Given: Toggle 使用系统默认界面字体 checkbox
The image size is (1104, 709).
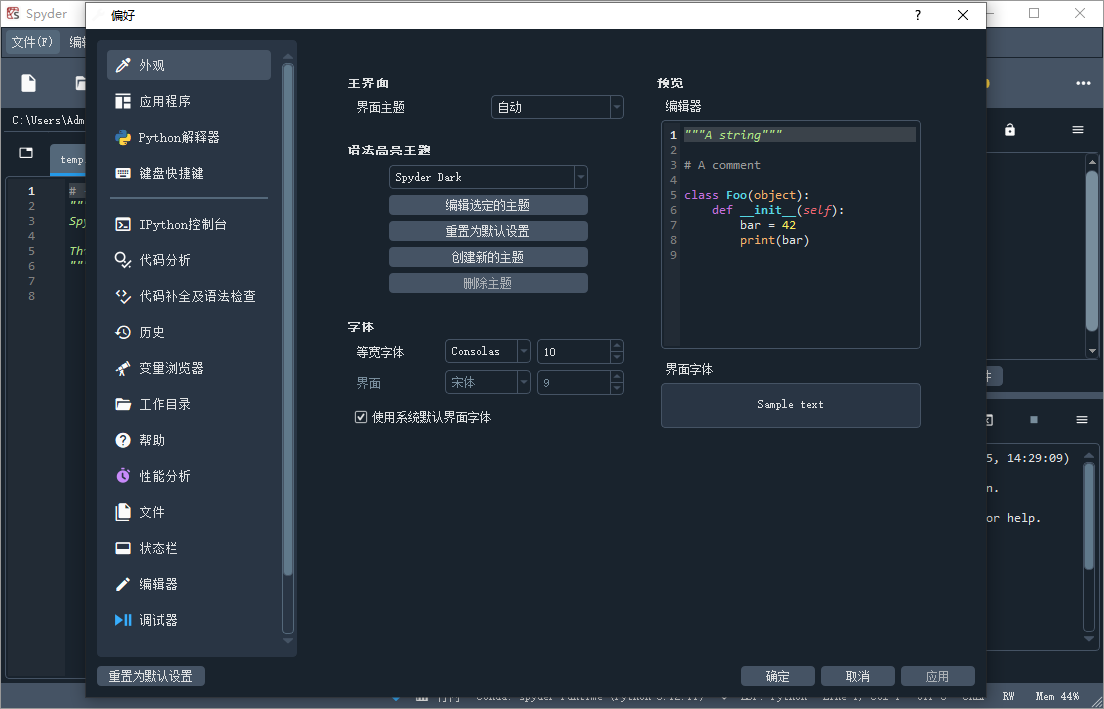Looking at the screenshot, I should coord(361,418).
